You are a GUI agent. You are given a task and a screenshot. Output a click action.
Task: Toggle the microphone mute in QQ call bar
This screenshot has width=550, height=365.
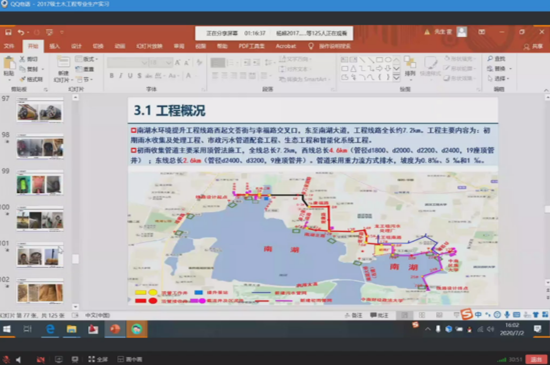pyautogui.click(x=6, y=359)
